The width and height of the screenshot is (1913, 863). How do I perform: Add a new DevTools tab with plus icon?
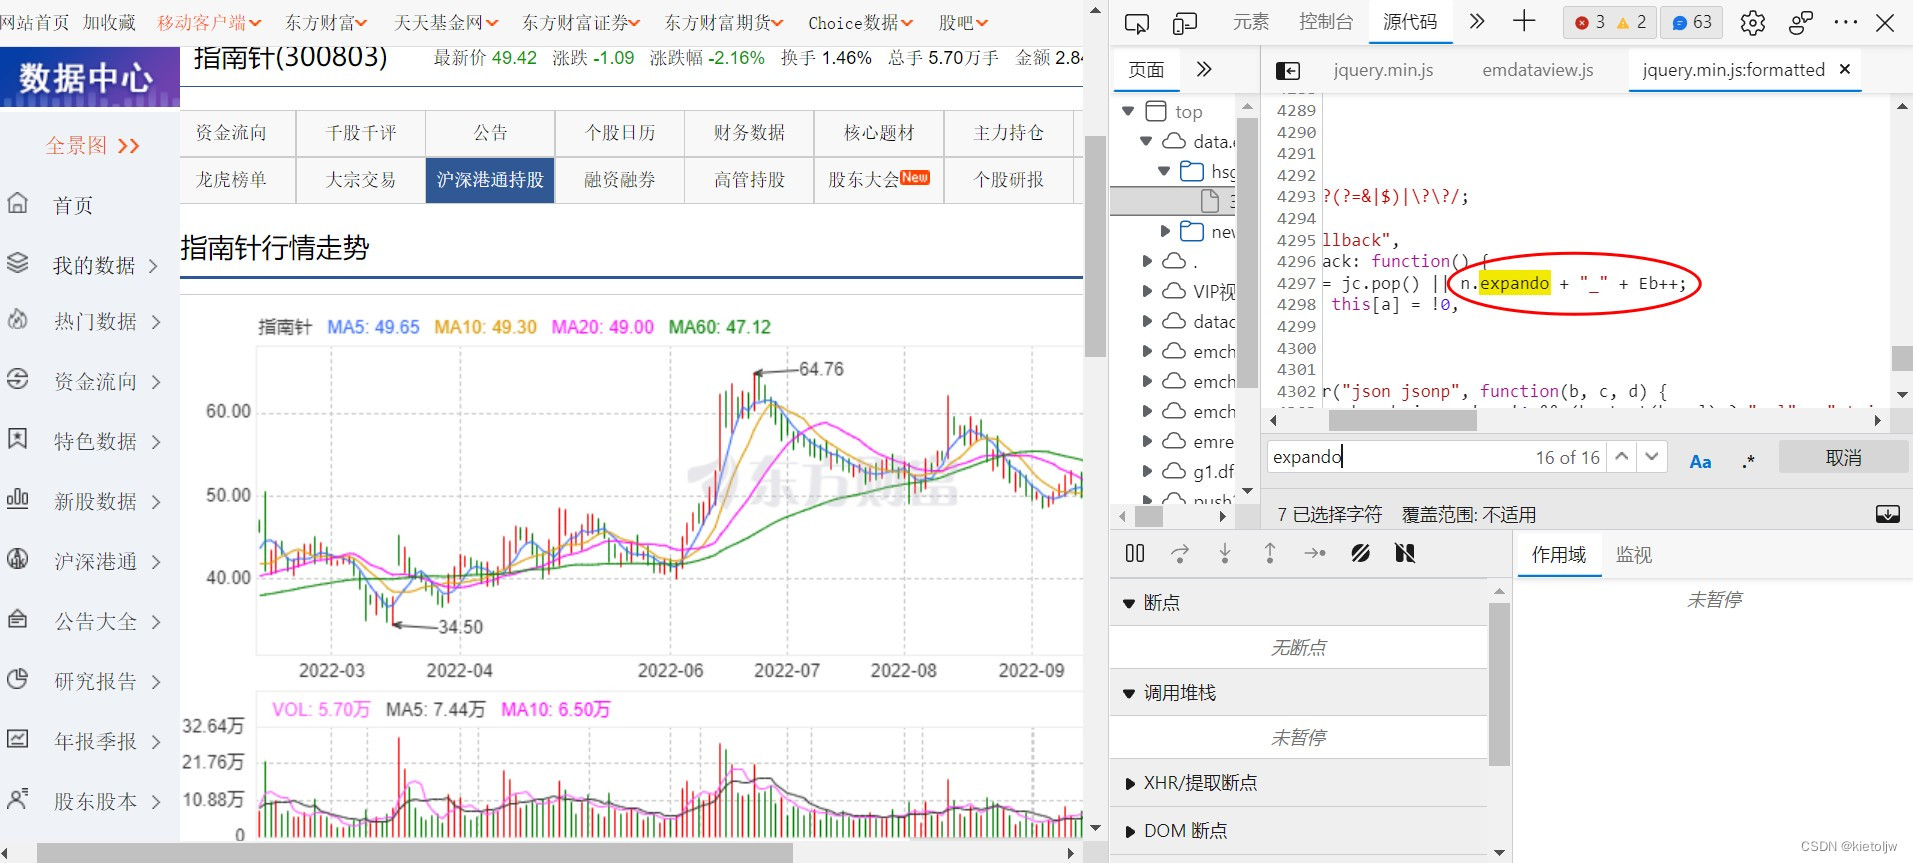(x=1524, y=21)
